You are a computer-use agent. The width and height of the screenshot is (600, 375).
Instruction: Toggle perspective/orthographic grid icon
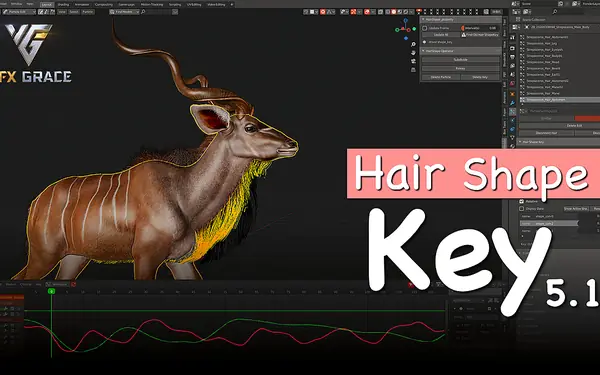tap(413, 70)
